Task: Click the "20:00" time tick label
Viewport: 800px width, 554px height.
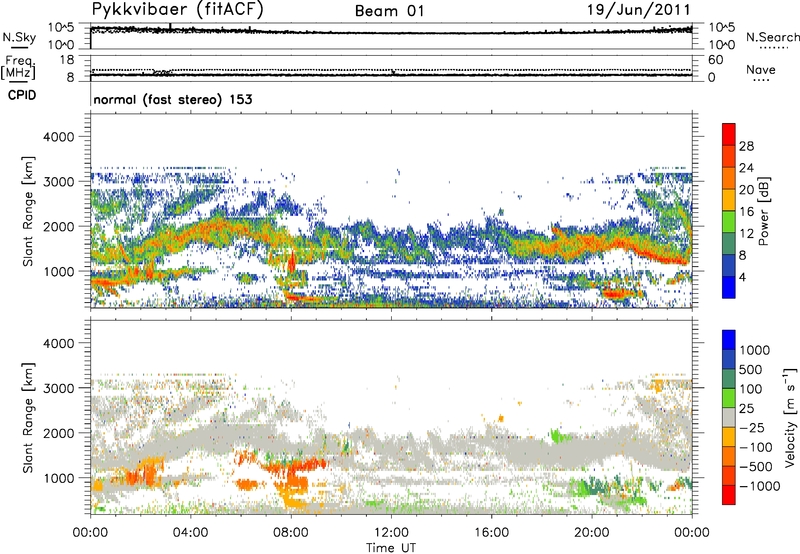Action: click(x=591, y=533)
